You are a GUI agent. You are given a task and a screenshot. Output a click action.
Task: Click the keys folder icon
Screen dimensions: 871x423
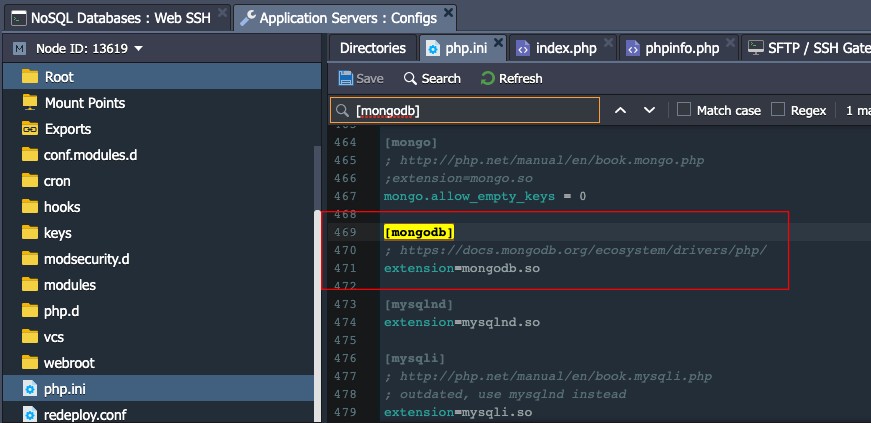tap(30, 232)
